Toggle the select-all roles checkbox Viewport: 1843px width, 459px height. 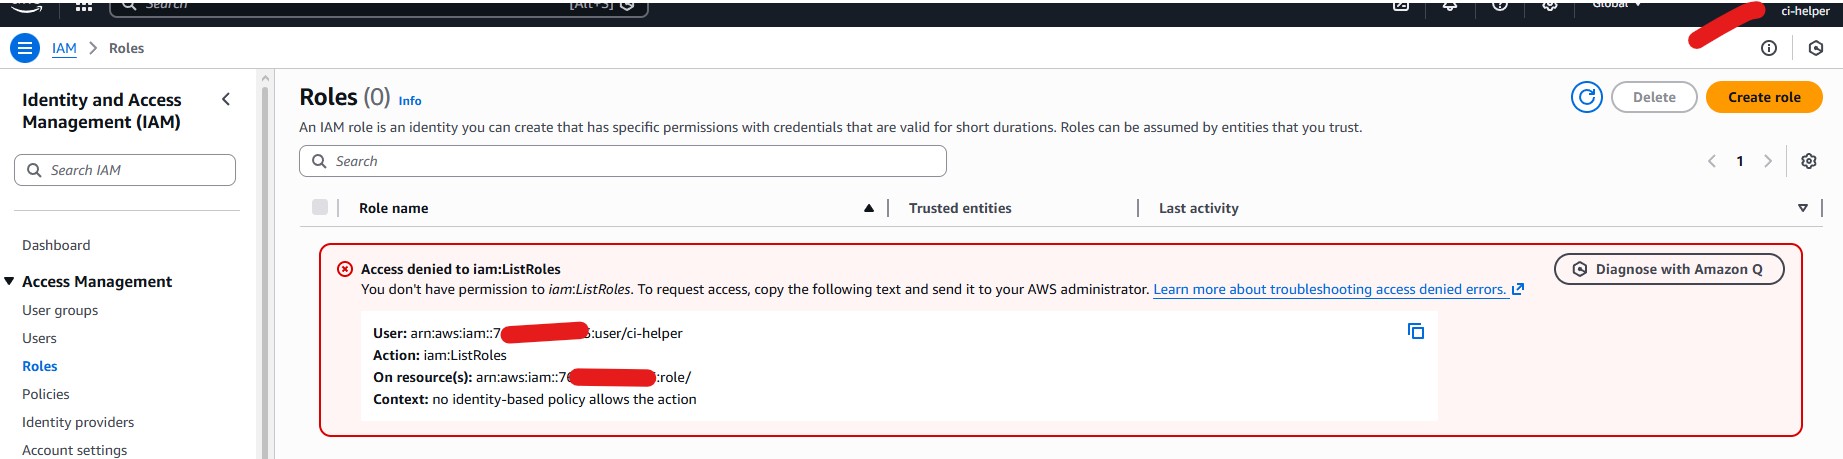[320, 207]
